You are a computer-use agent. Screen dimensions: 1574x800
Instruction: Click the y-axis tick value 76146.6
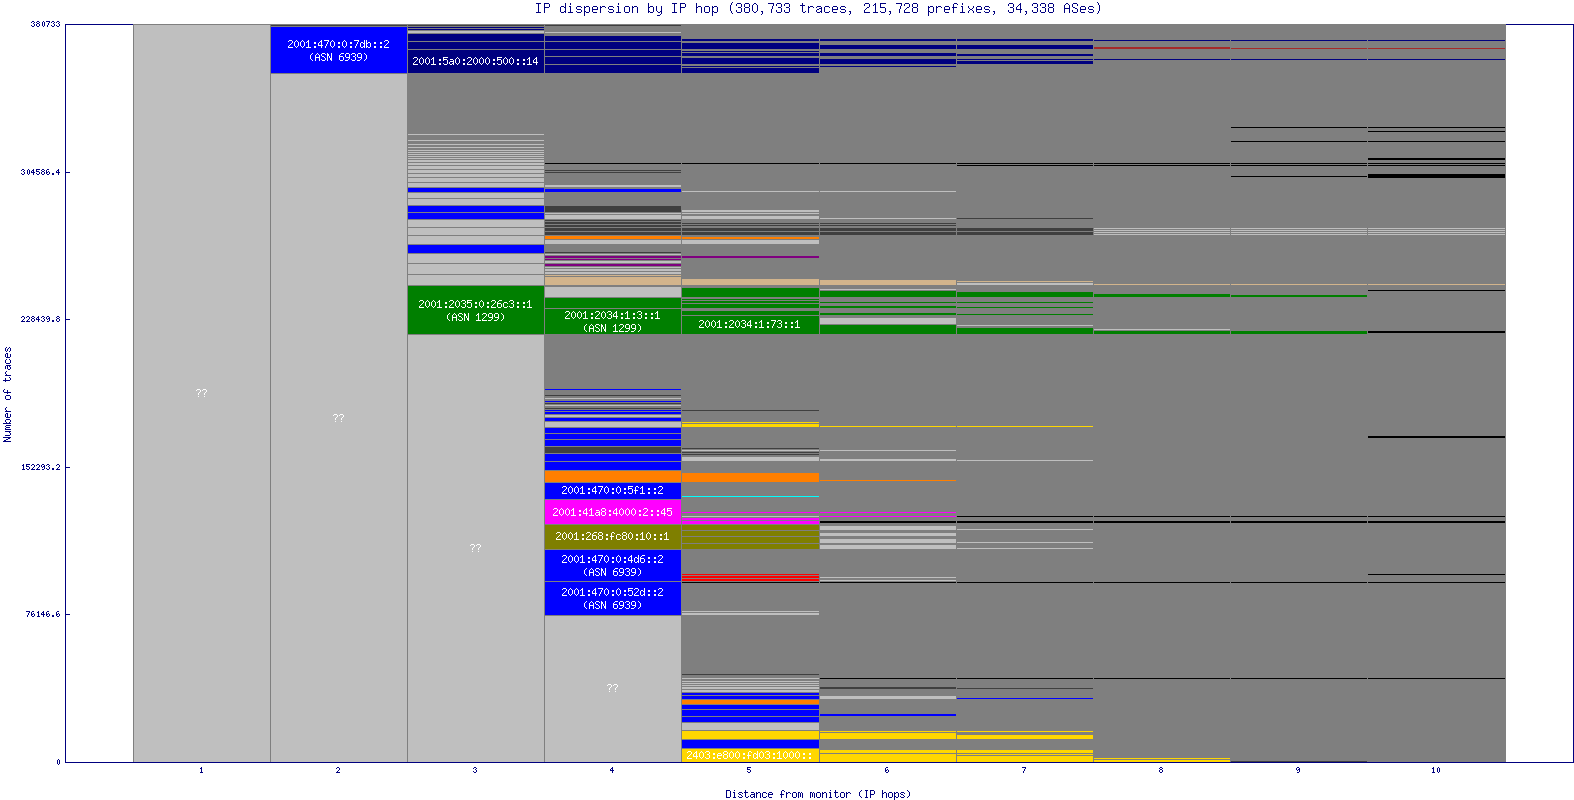[x=43, y=614]
